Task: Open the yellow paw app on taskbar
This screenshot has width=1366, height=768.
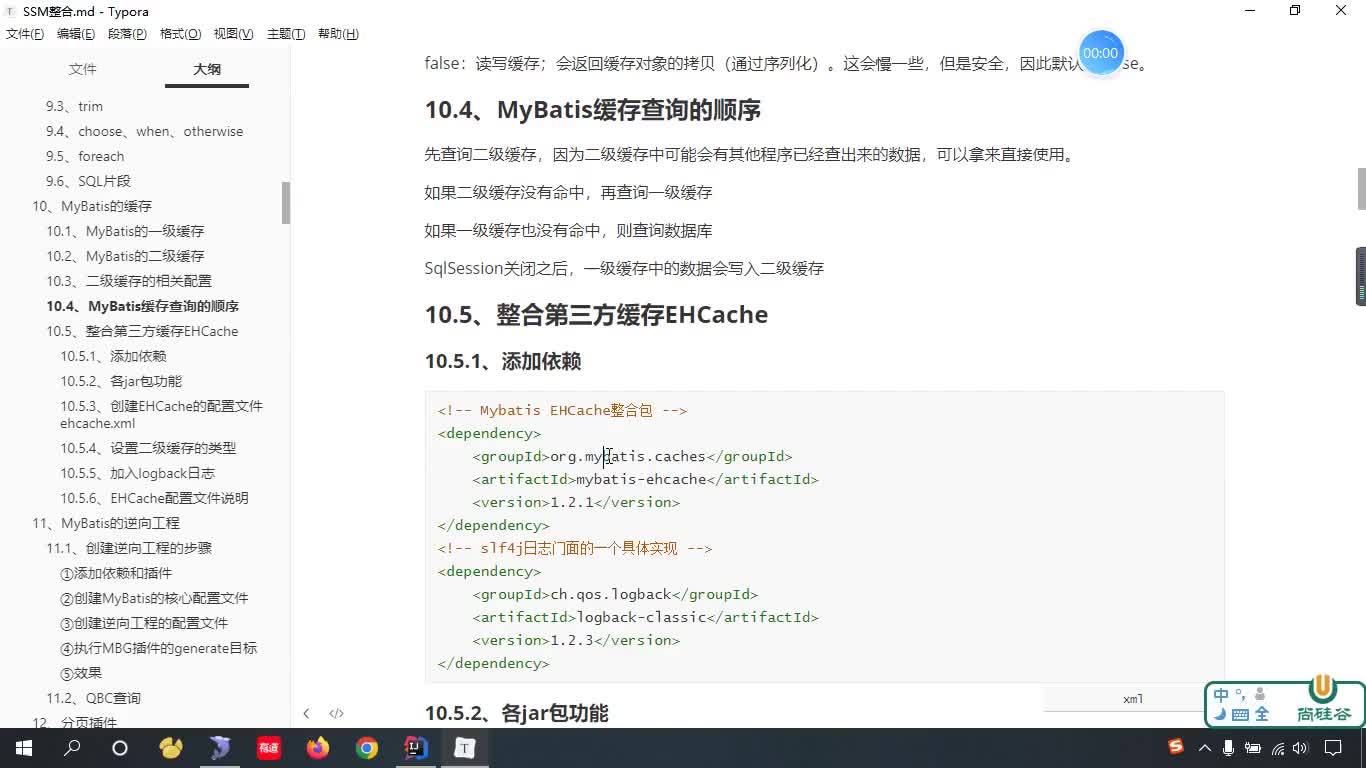Action: pos(171,748)
